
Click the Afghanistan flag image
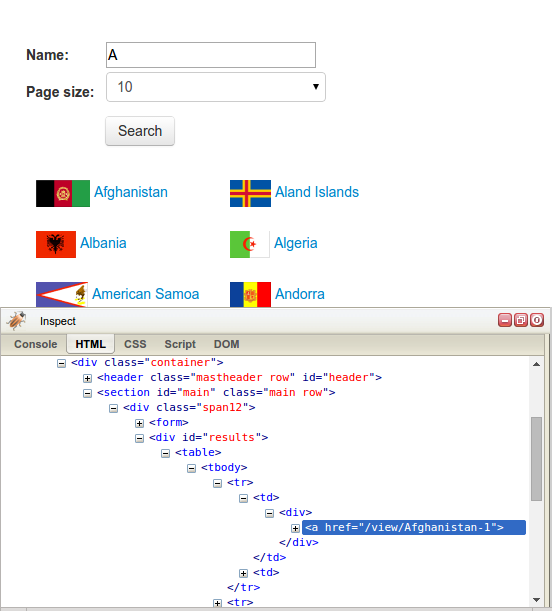click(x=63, y=193)
